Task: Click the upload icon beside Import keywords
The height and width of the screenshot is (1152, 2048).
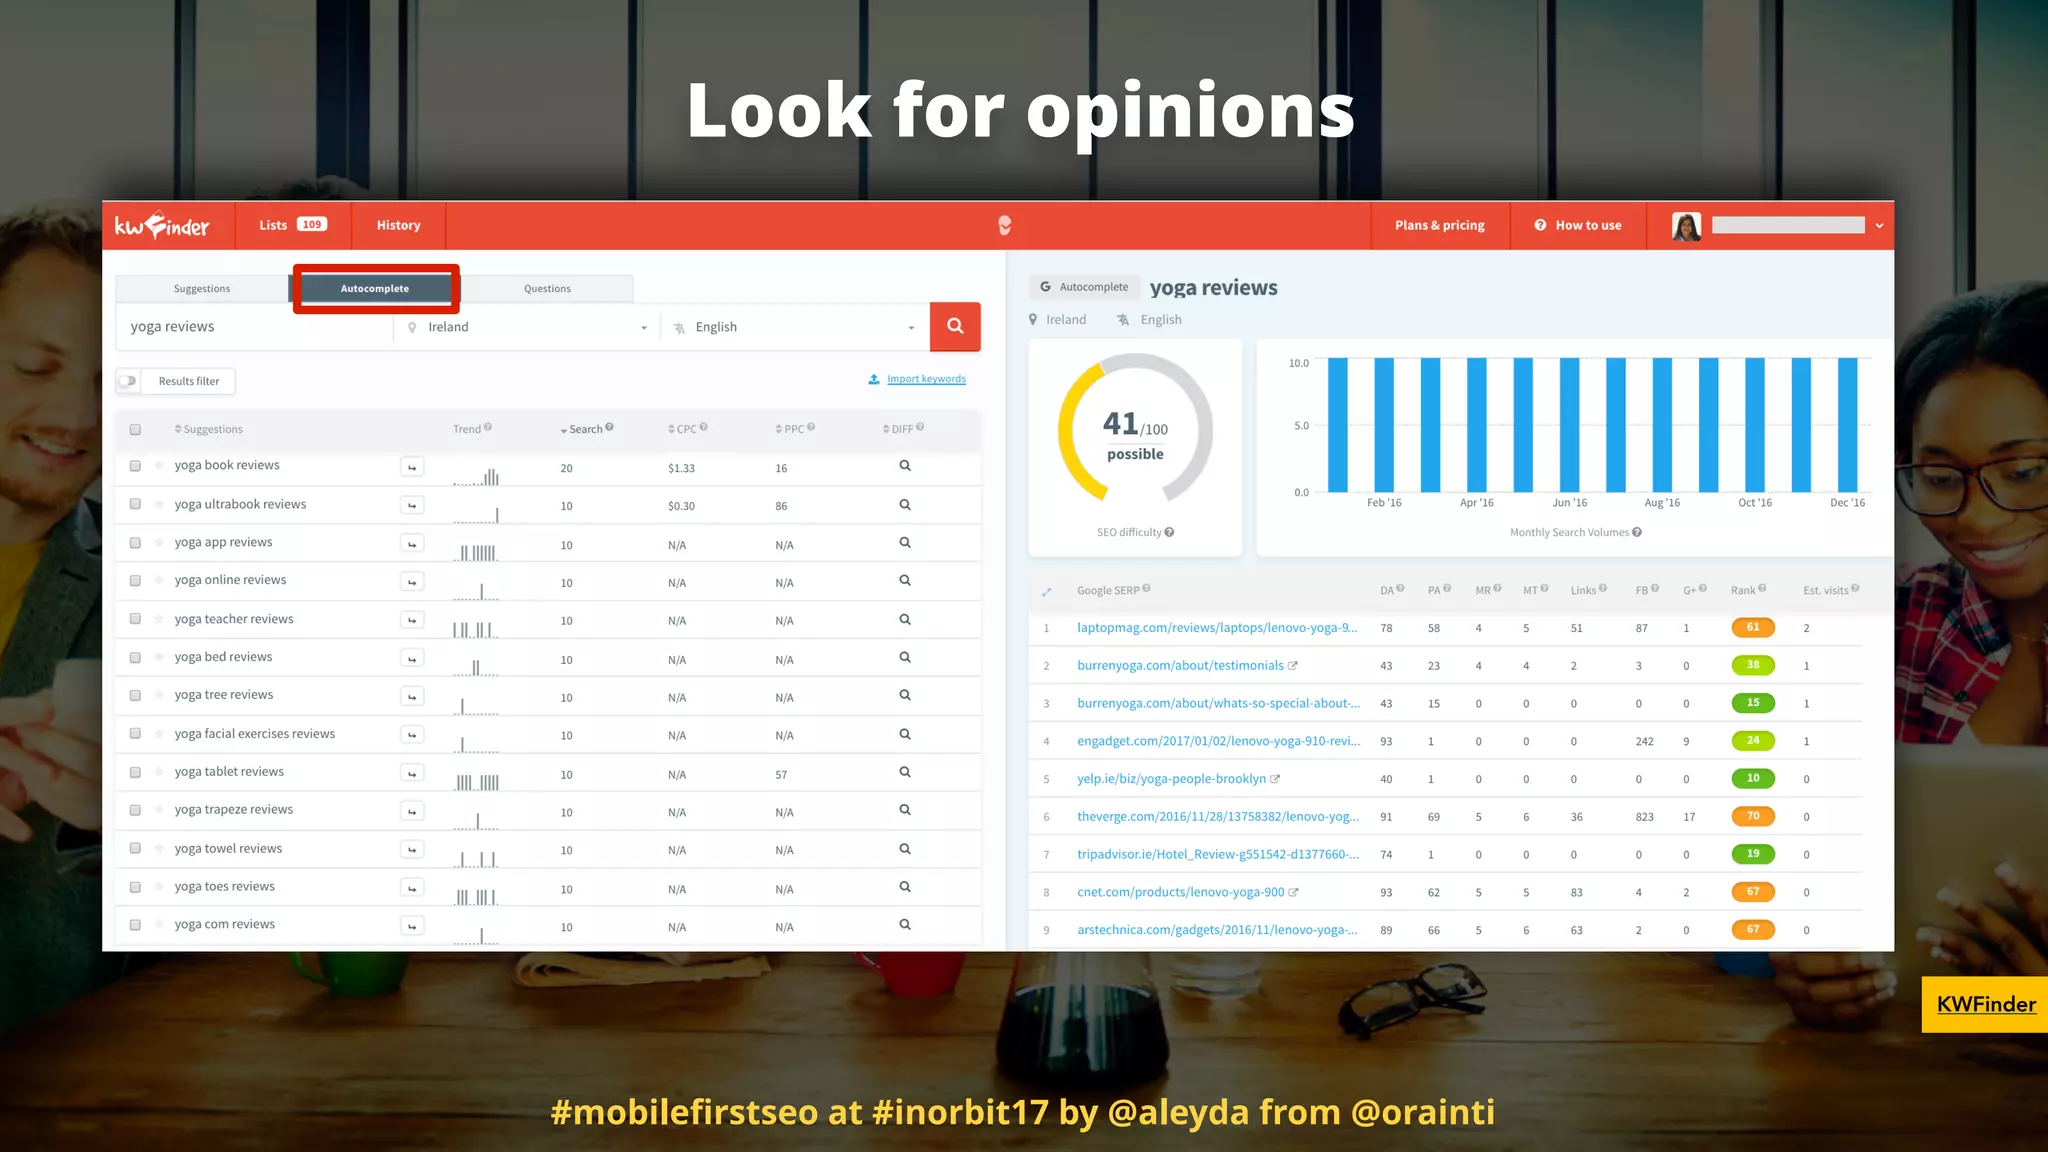Action: (874, 379)
